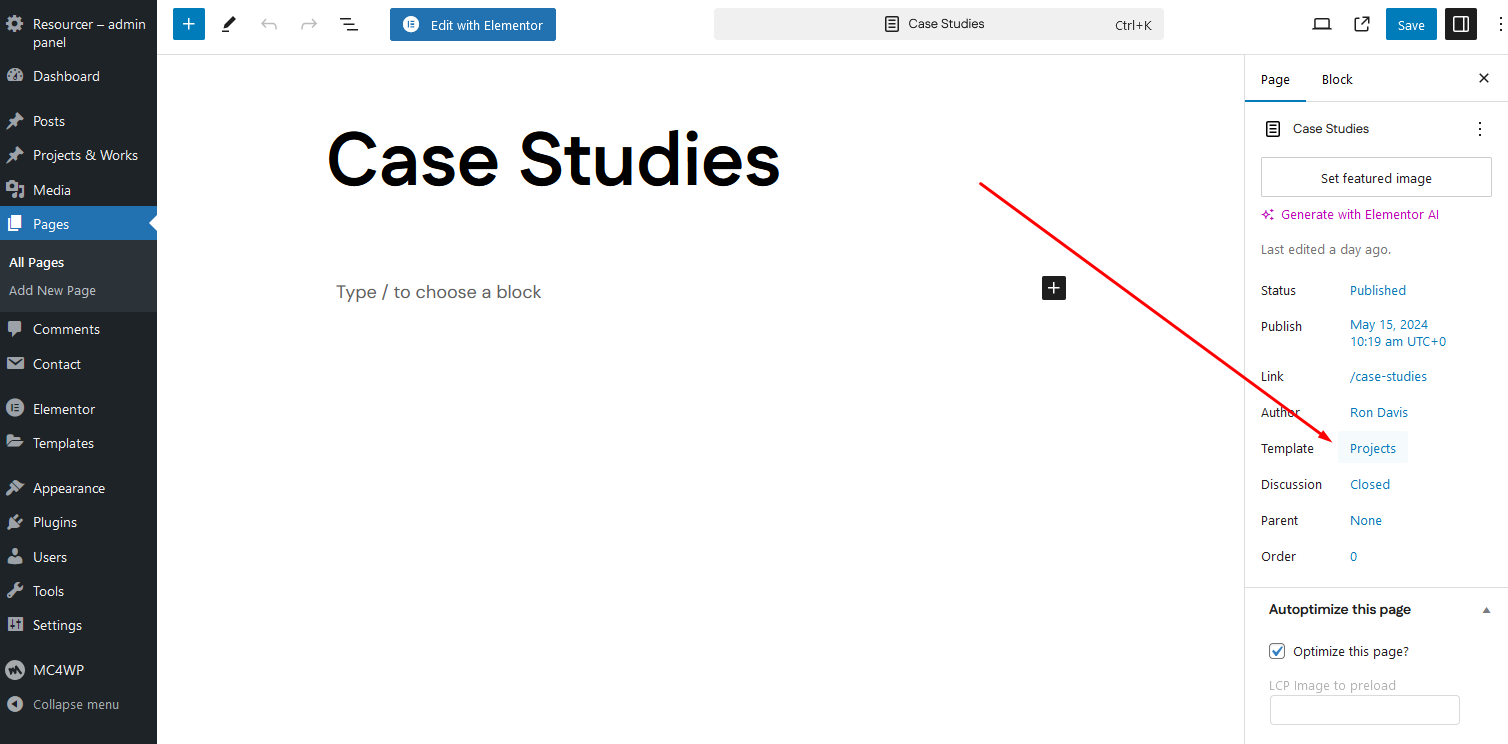Select Add New Page submenu link
This screenshot has width=1508, height=744.
52,290
